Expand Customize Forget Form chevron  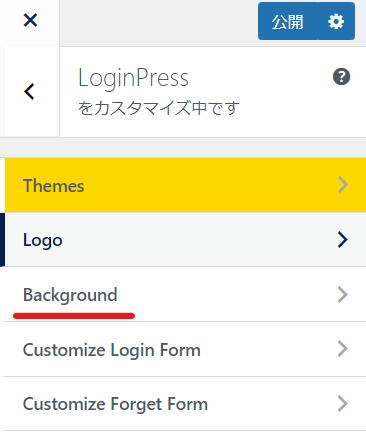tap(343, 404)
